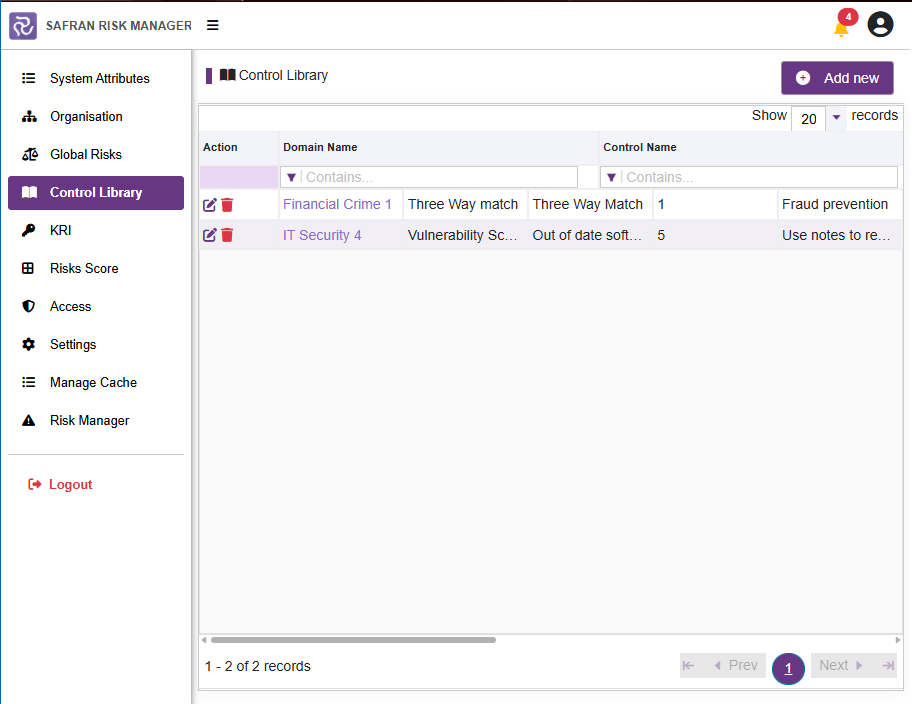912x704 pixels.
Task: Click the horizontal scrollbar thumb of the table
Action: tap(354, 640)
